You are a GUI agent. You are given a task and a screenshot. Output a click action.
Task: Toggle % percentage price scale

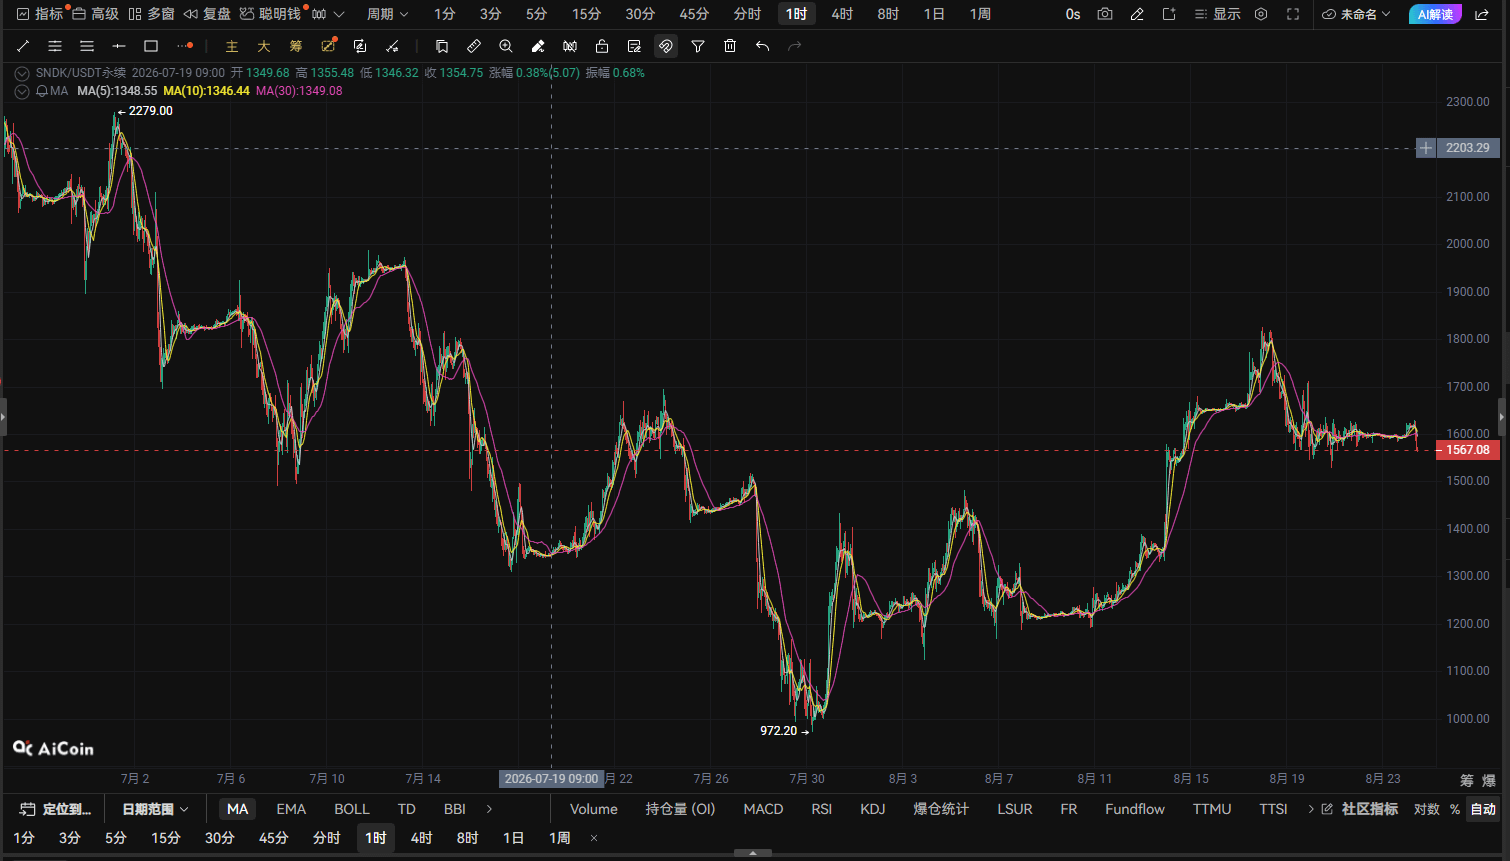point(1455,809)
